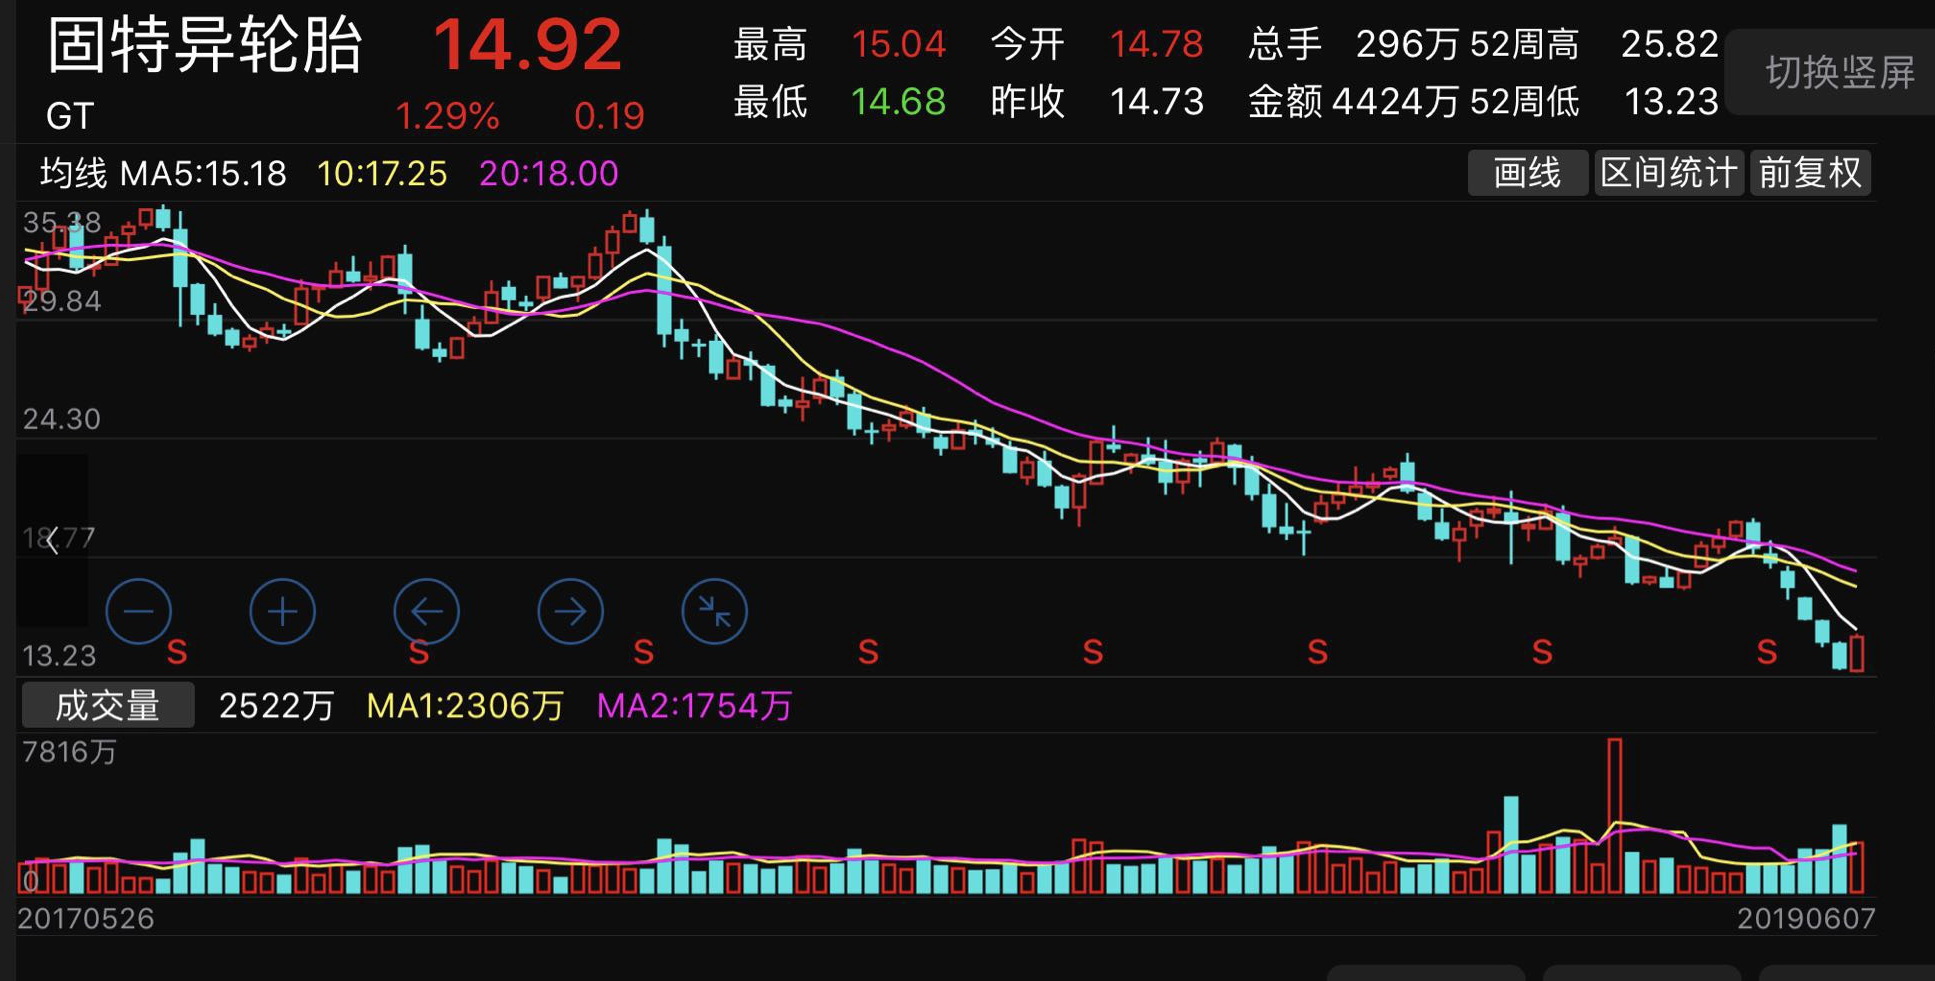Click the 金额 value 4424万
The image size is (1935, 981).
coord(1395,102)
